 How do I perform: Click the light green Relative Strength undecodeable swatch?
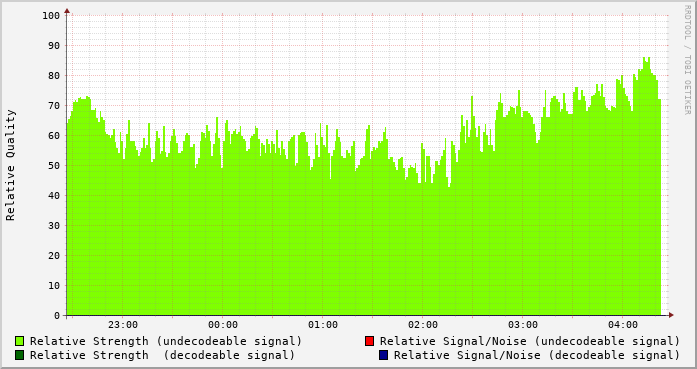click(20, 341)
